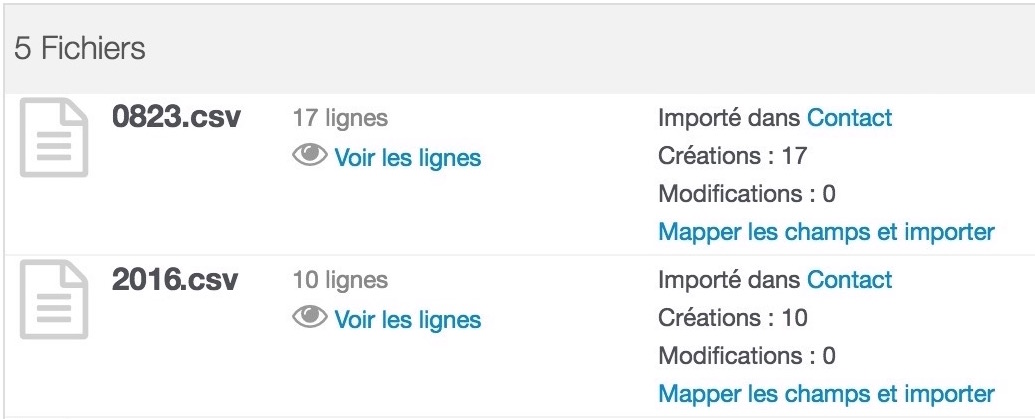1035x419 pixels.
Task: Click the 'Importé dans' text for 2016.csv
Action: point(729,280)
